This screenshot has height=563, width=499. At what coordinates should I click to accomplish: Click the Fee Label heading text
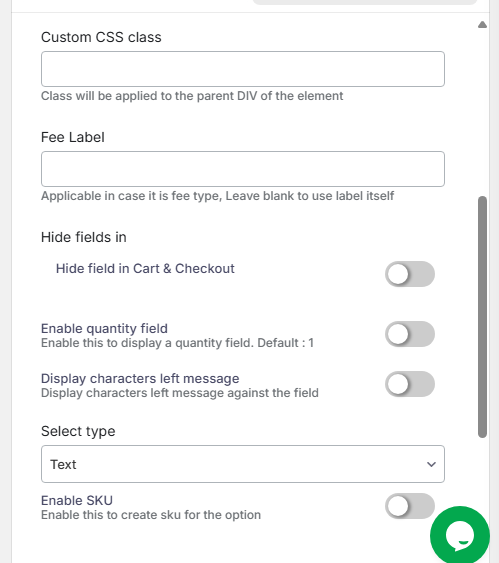coord(73,137)
